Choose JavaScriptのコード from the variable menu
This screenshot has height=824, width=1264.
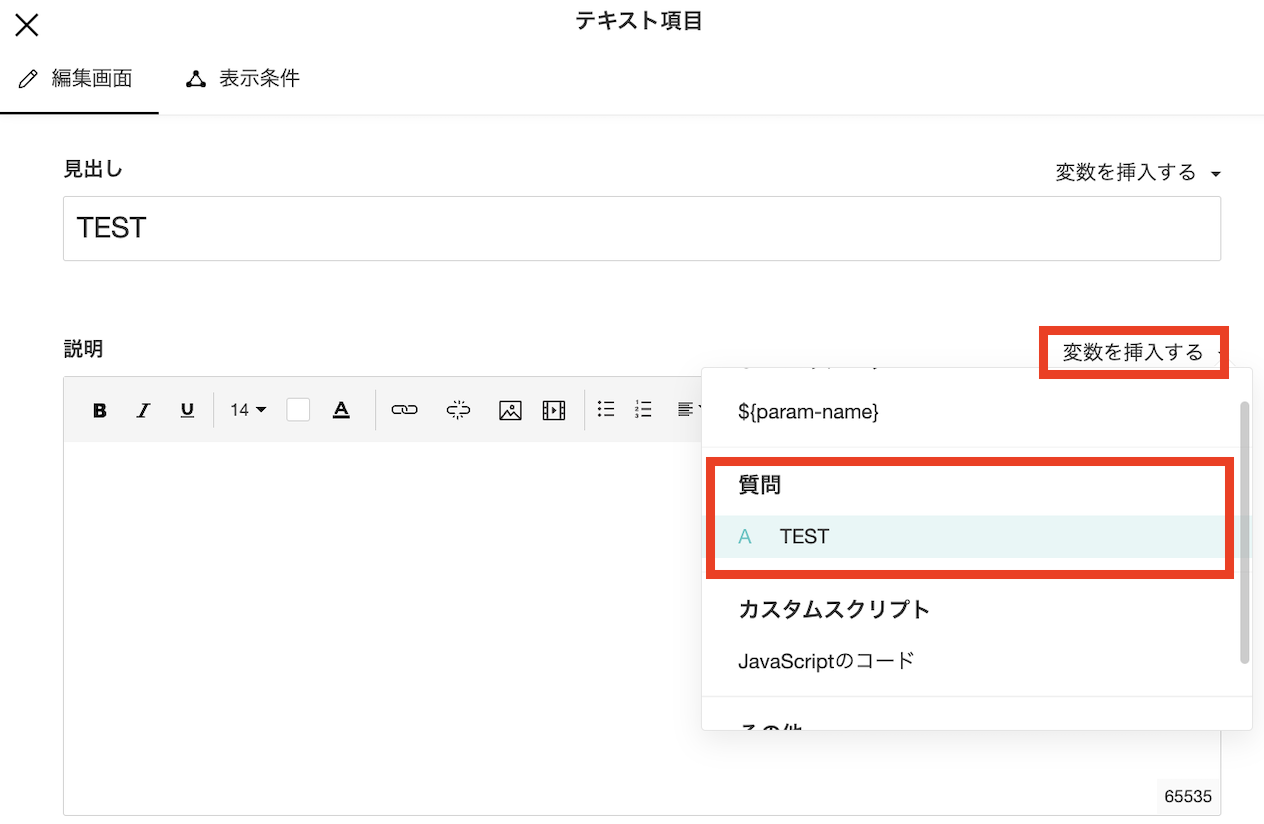pos(826,661)
